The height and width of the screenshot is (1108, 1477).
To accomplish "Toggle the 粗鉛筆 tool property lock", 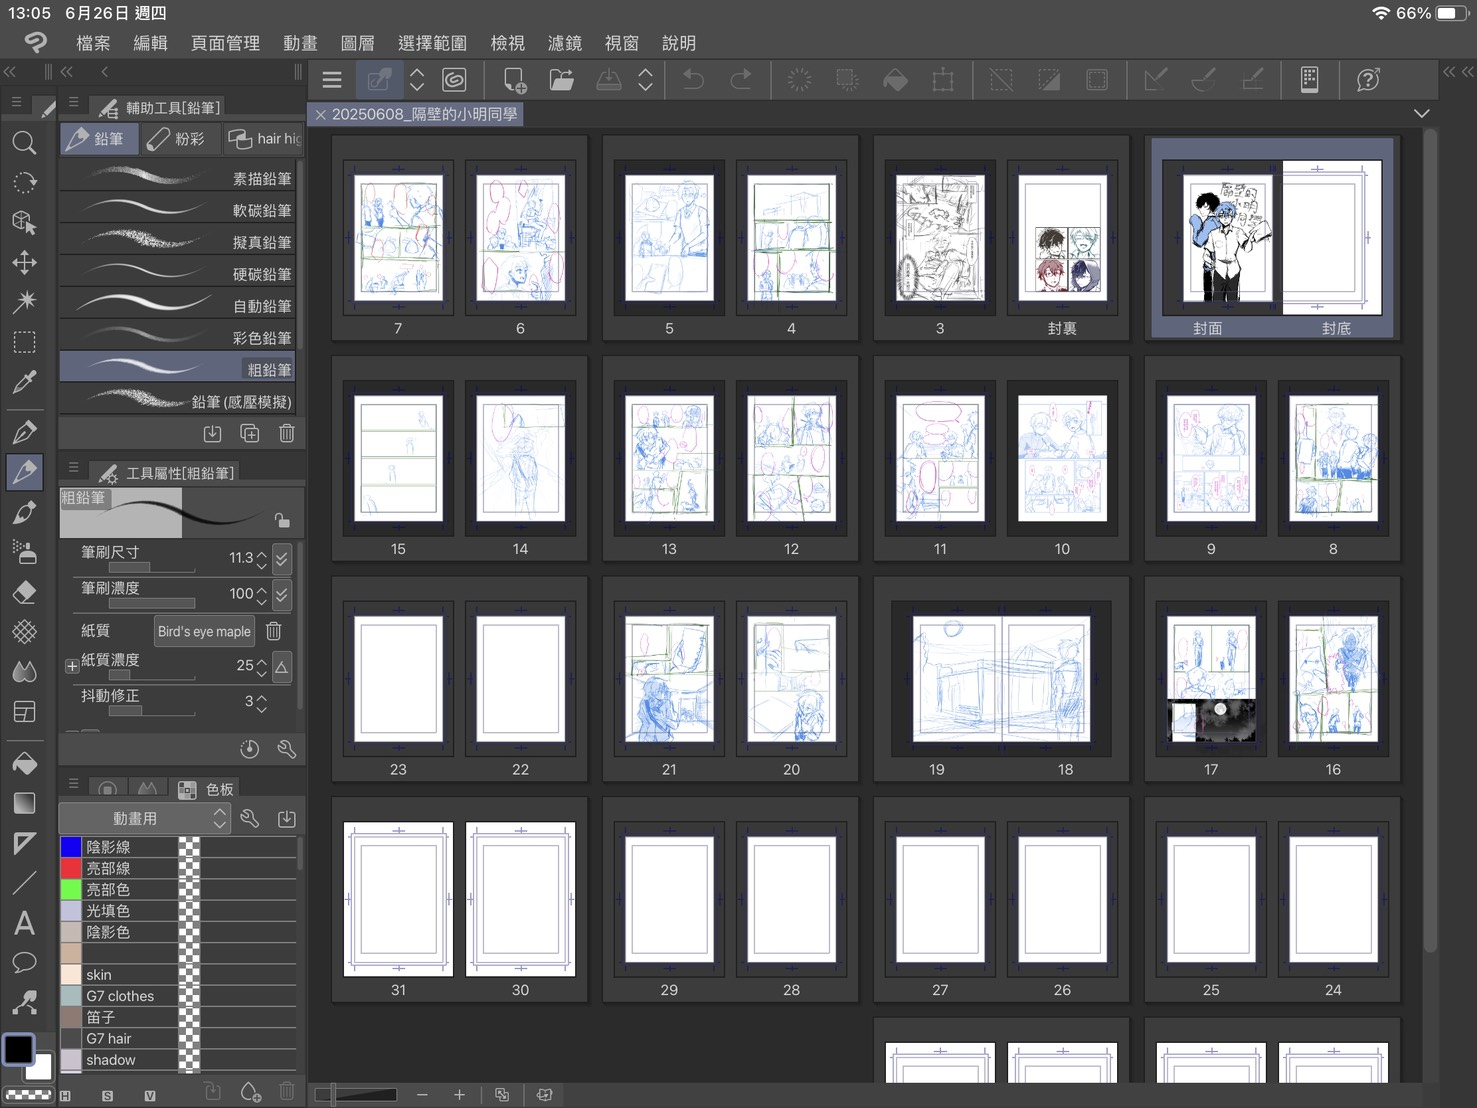I will 282,519.
